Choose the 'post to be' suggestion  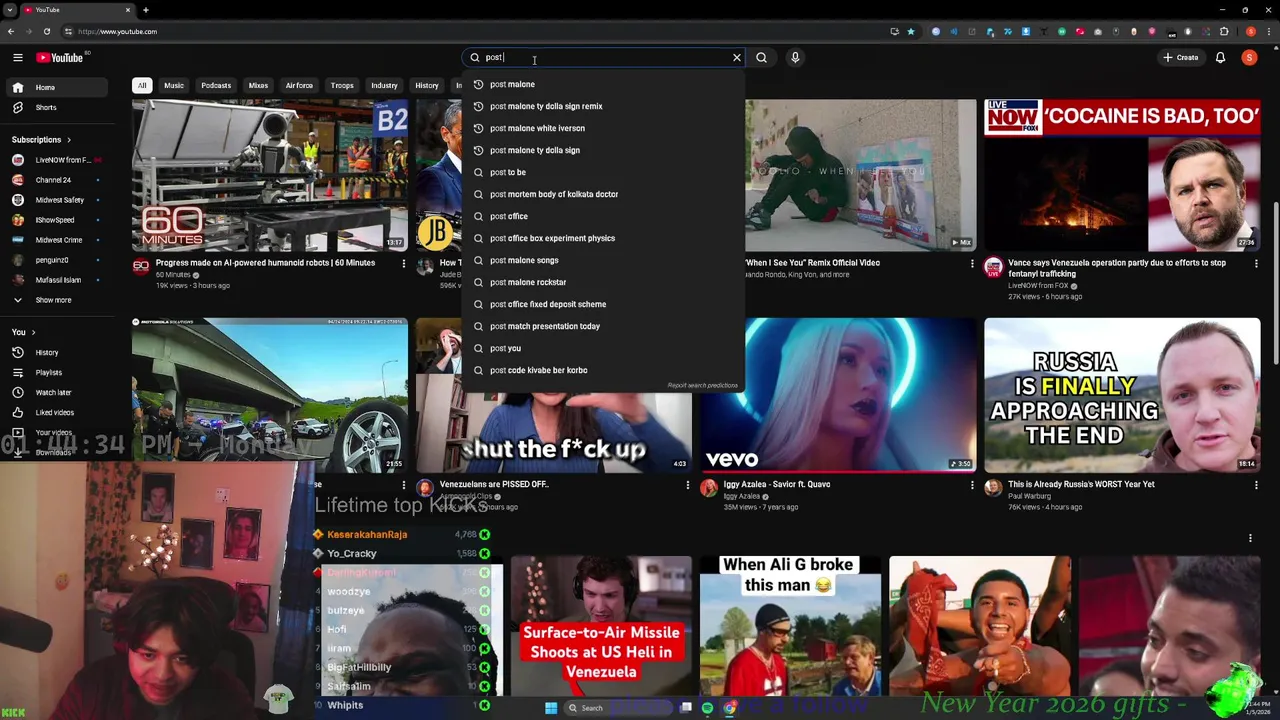[603, 172]
